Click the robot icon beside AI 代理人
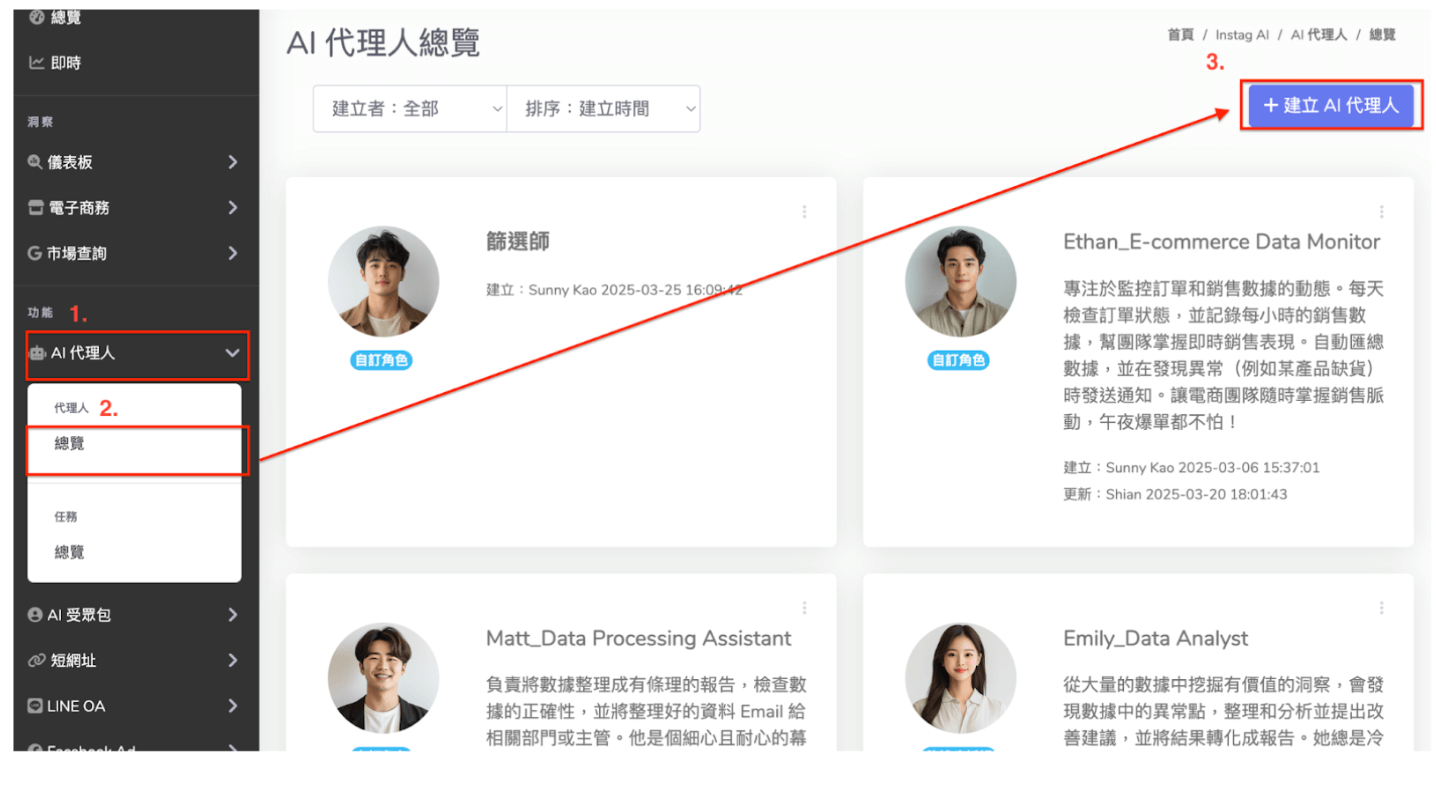Screen dimensions: 1436x786 (x=38, y=353)
